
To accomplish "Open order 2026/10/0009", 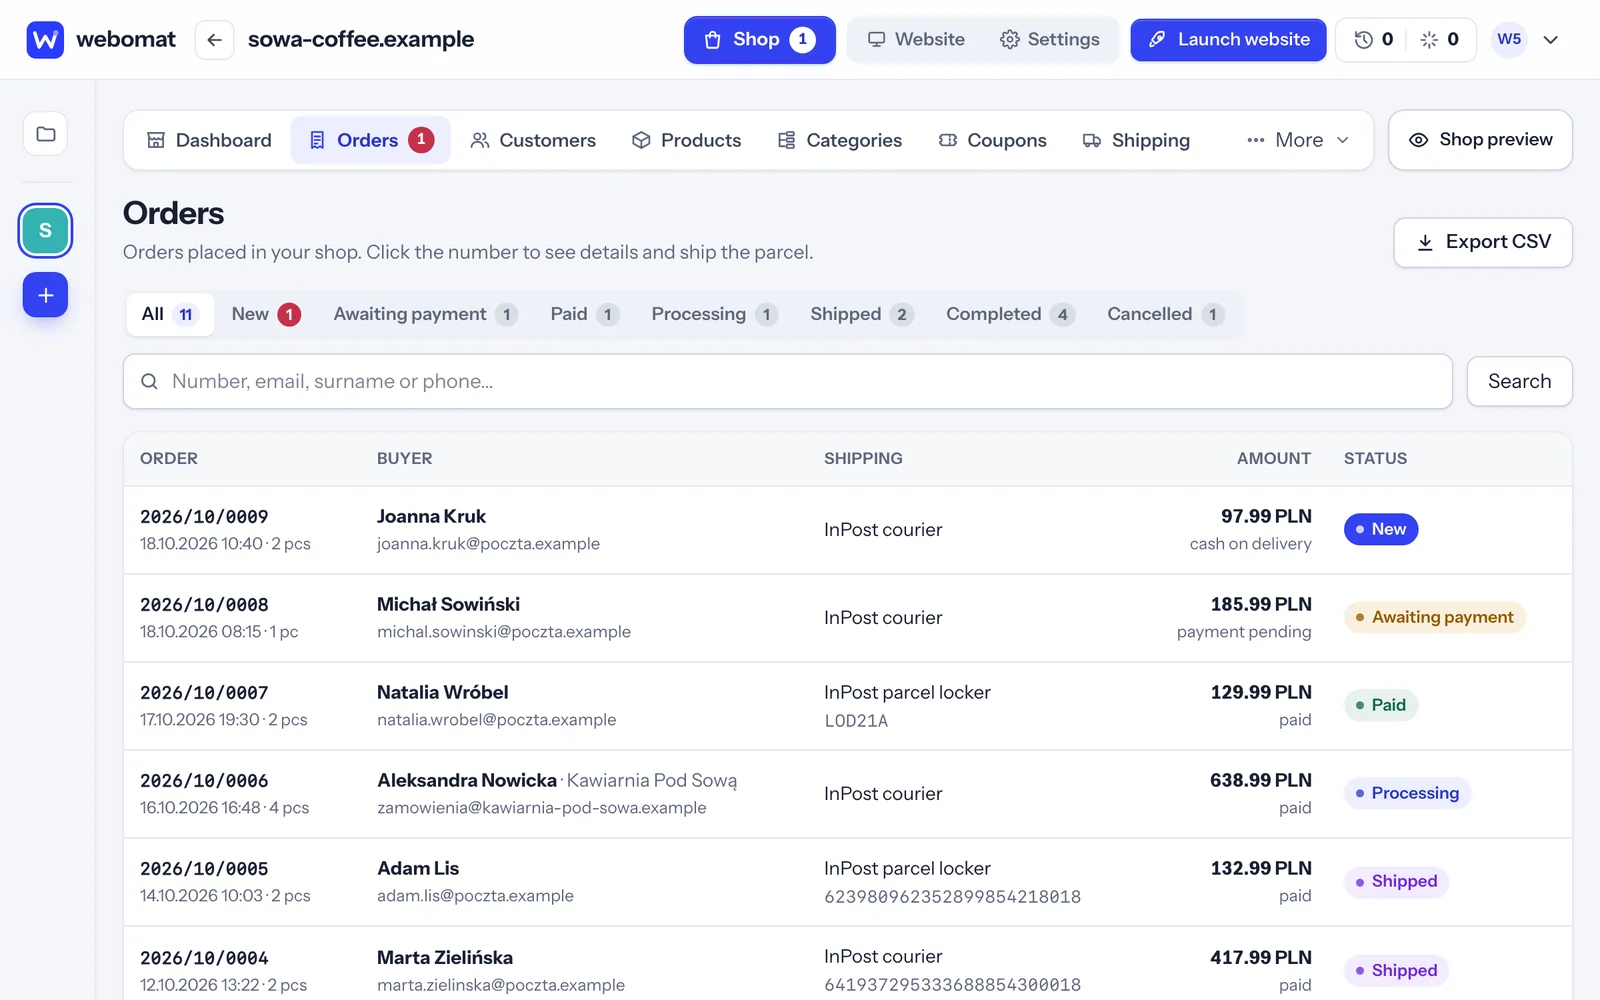I will (204, 517).
